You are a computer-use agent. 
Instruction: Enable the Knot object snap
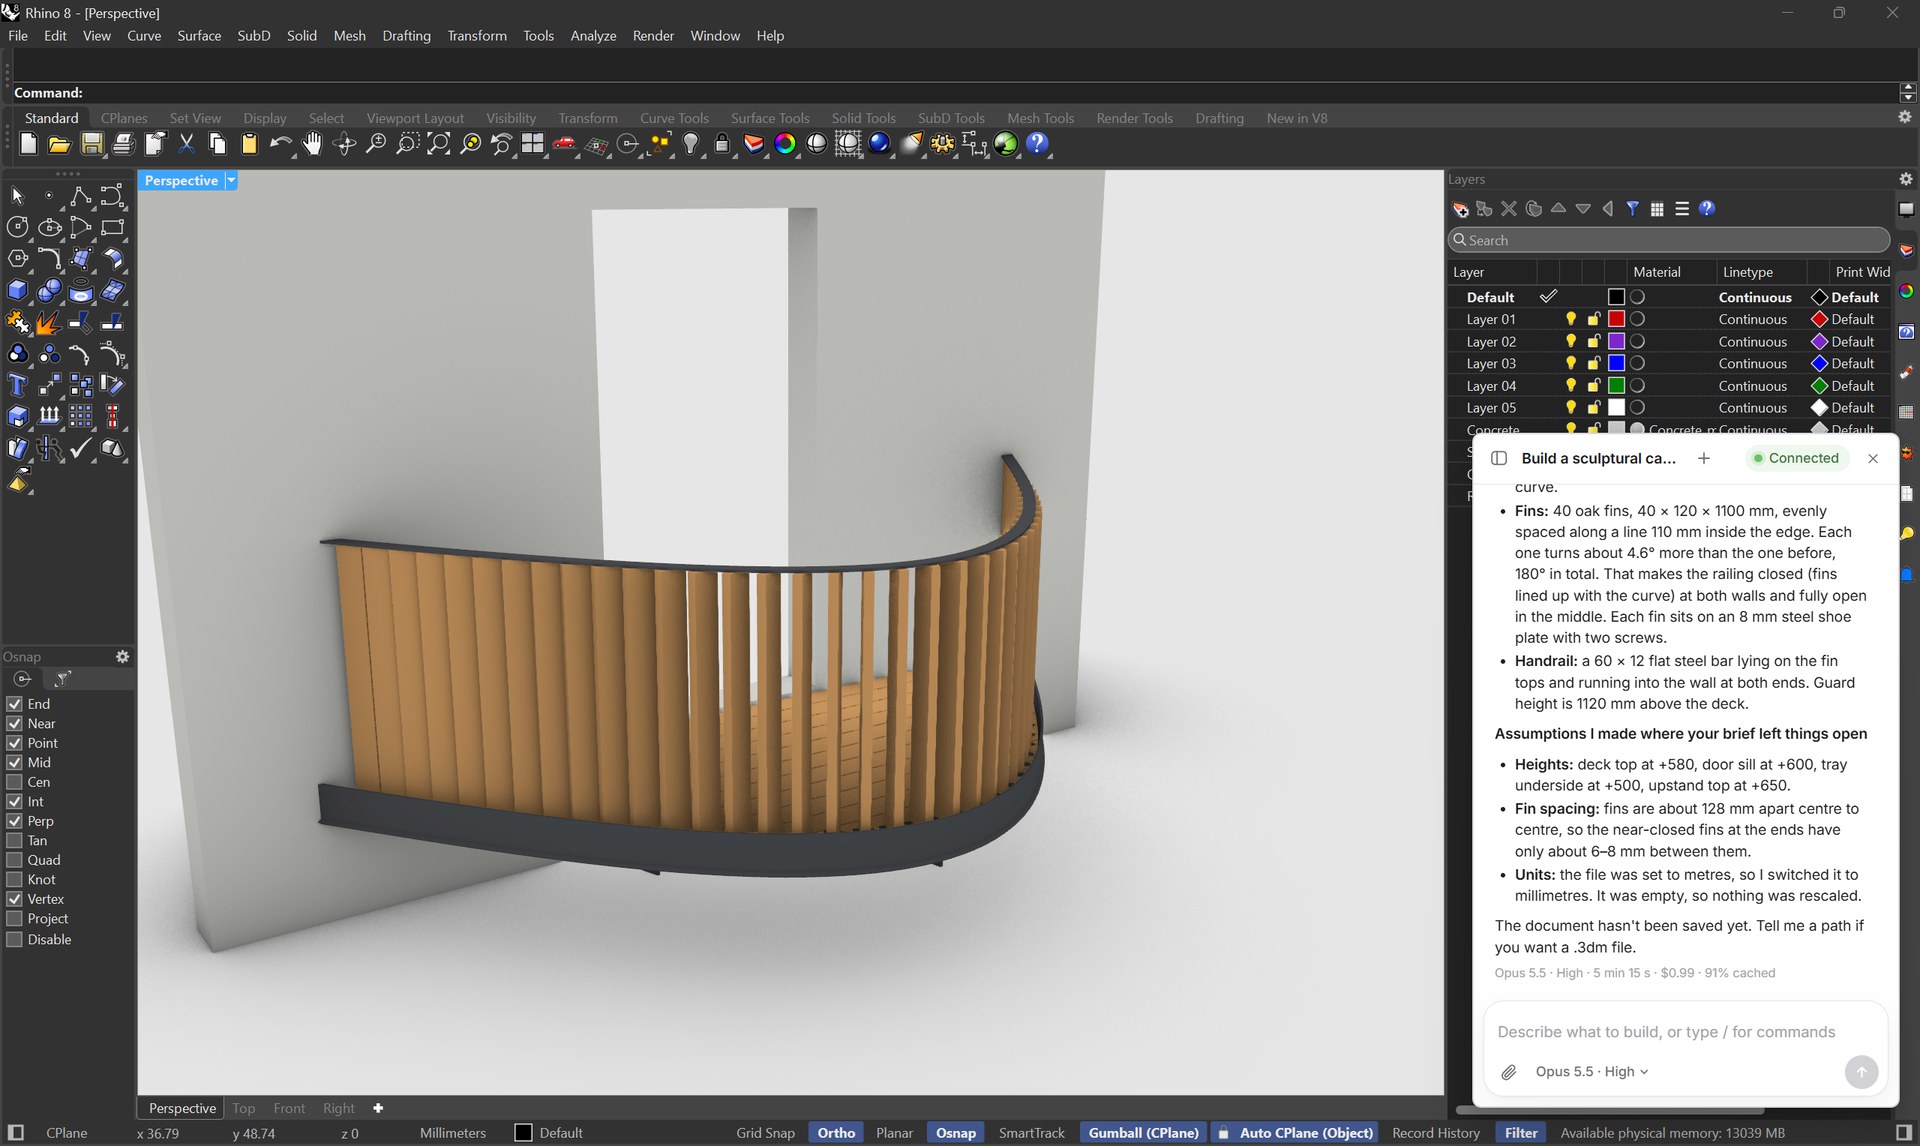point(14,880)
